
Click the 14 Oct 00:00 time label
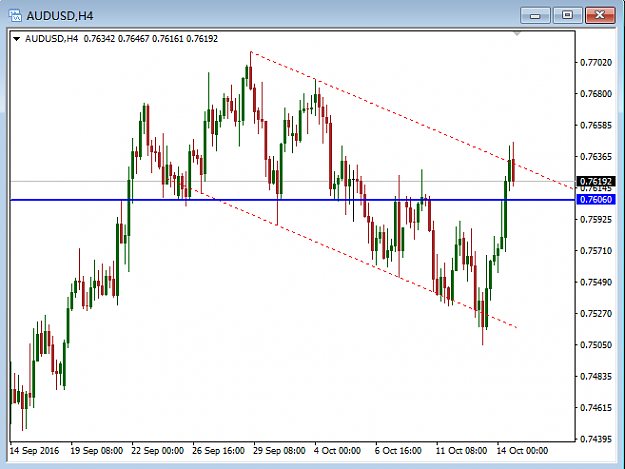(x=522, y=451)
